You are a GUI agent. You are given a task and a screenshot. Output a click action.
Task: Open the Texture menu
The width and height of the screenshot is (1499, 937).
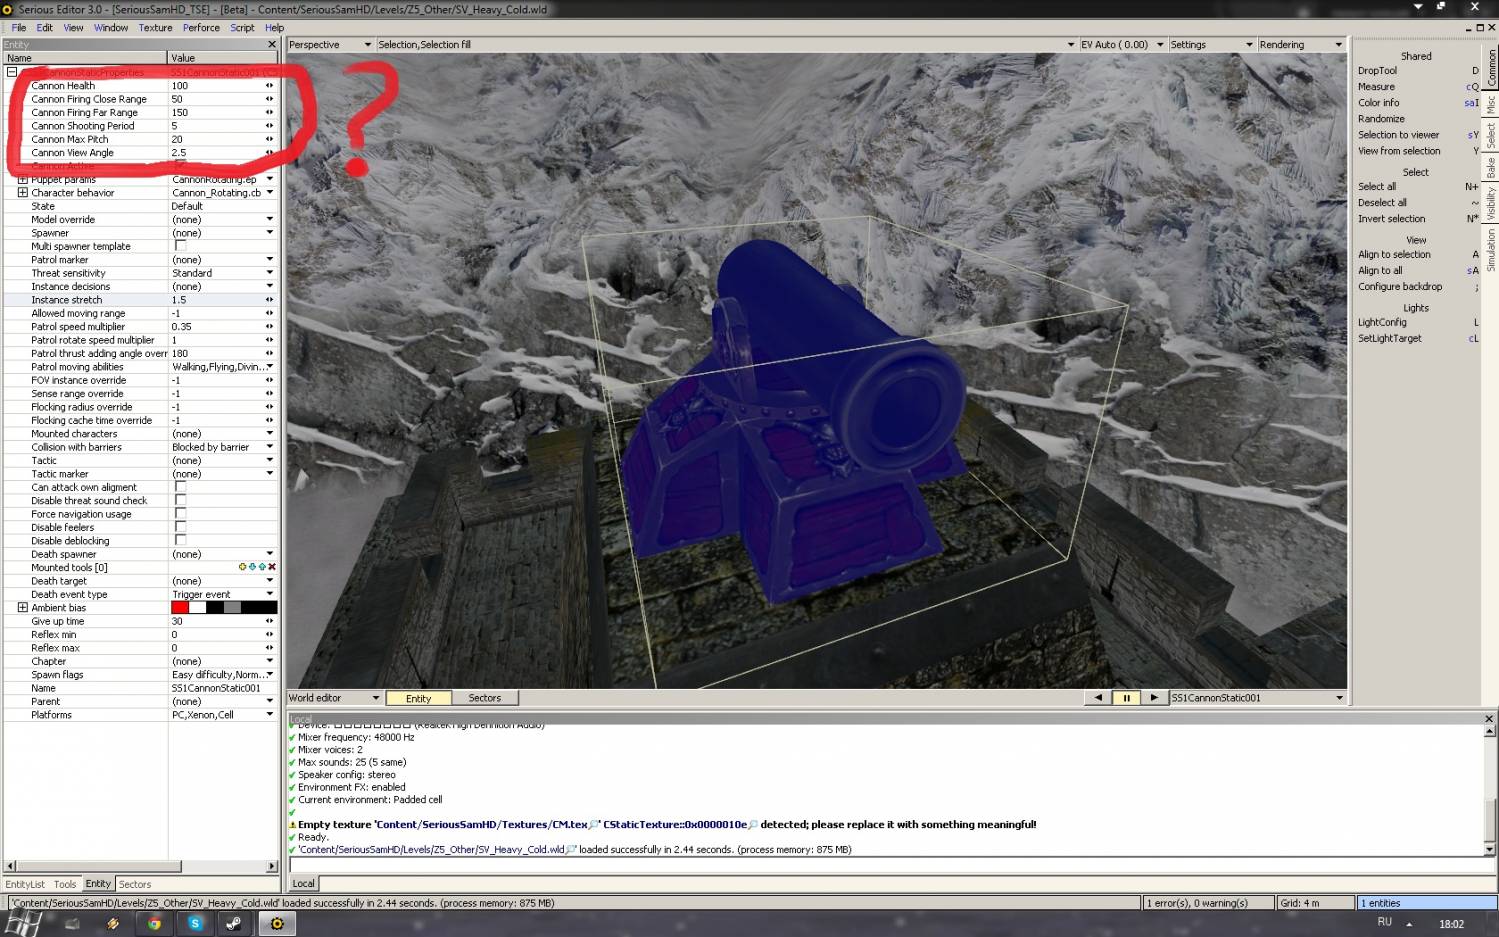[155, 28]
